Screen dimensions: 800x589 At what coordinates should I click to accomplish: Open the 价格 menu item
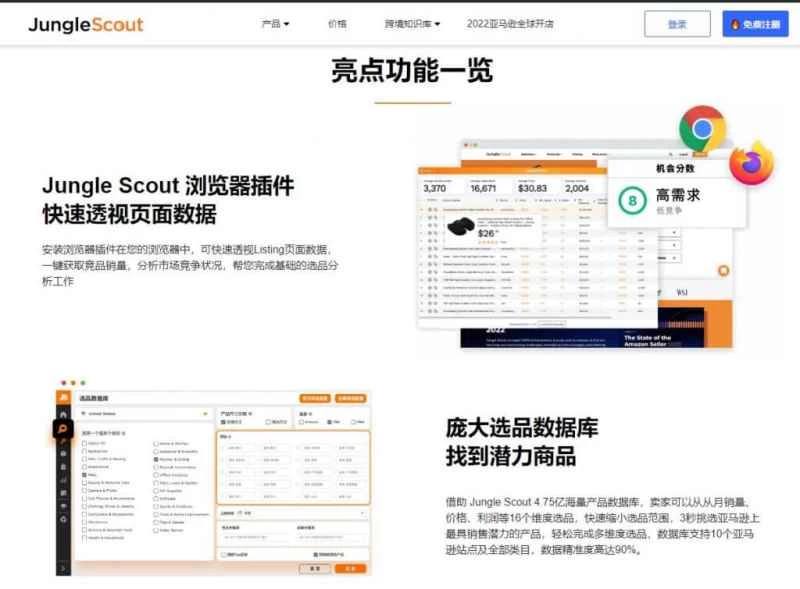pyautogui.click(x=337, y=24)
